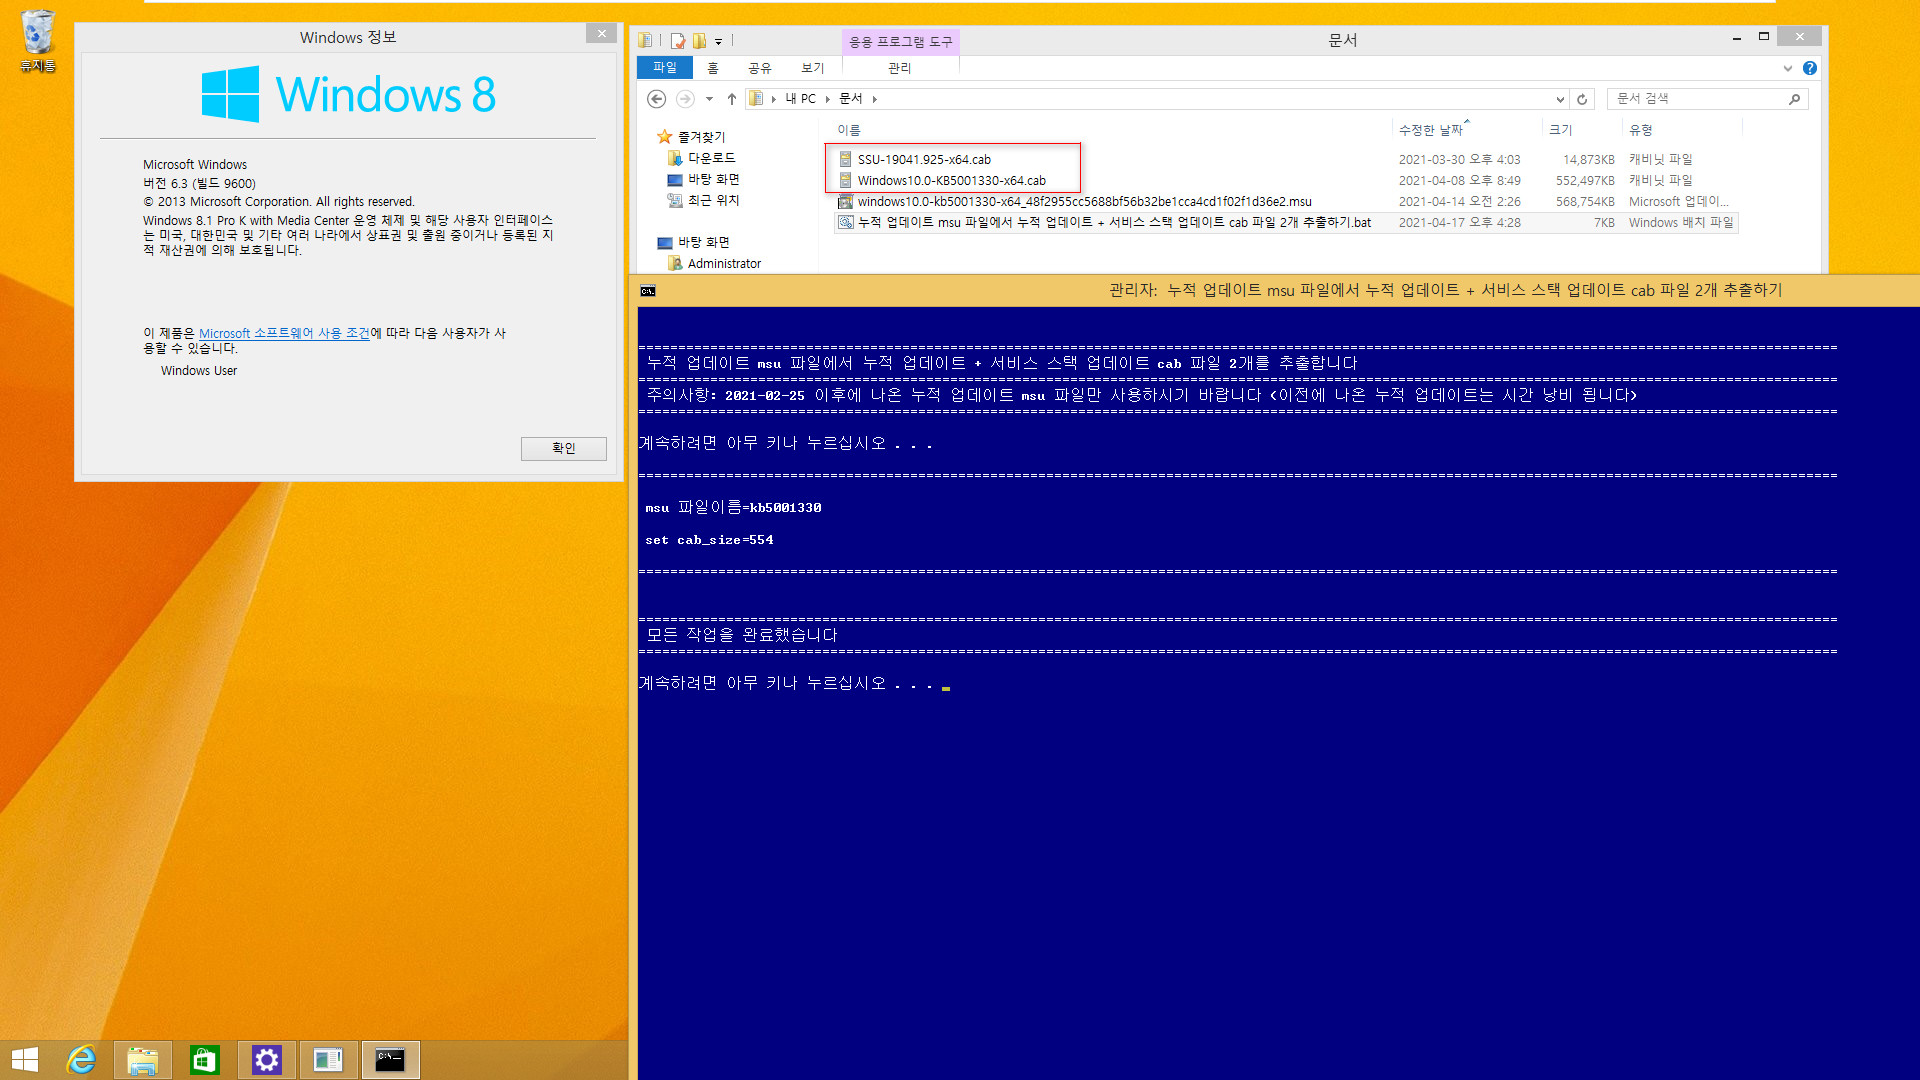
Task: Select the 누적 업데이트 .bat file
Action: click(x=1114, y=222)
